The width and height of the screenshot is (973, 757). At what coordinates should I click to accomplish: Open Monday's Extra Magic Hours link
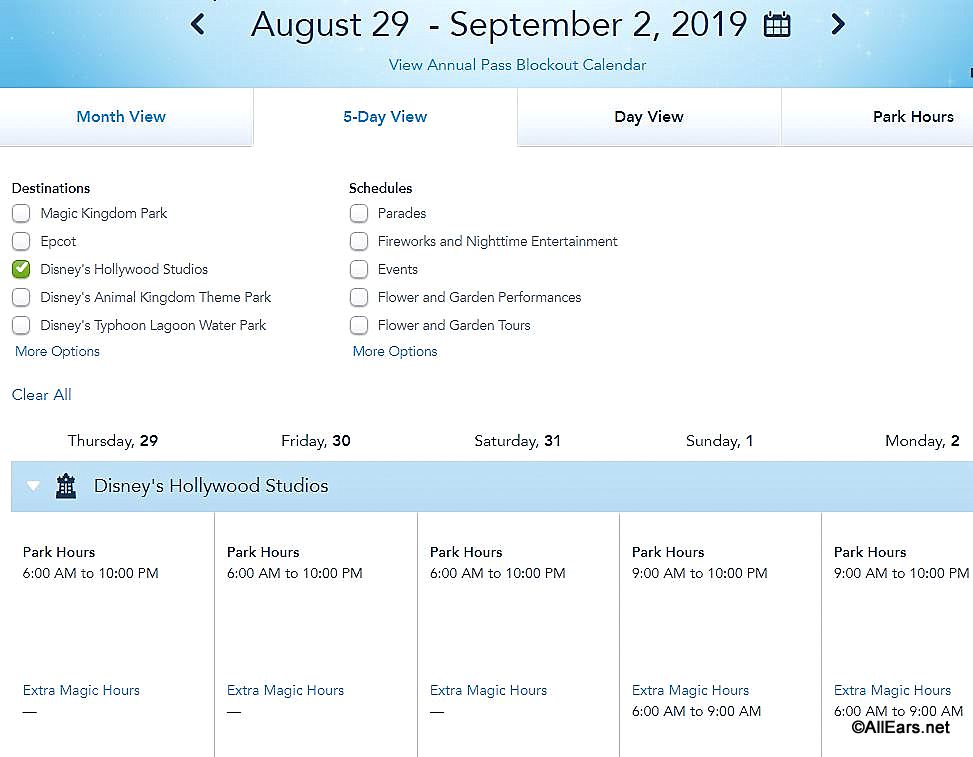[x=892, y=690]
